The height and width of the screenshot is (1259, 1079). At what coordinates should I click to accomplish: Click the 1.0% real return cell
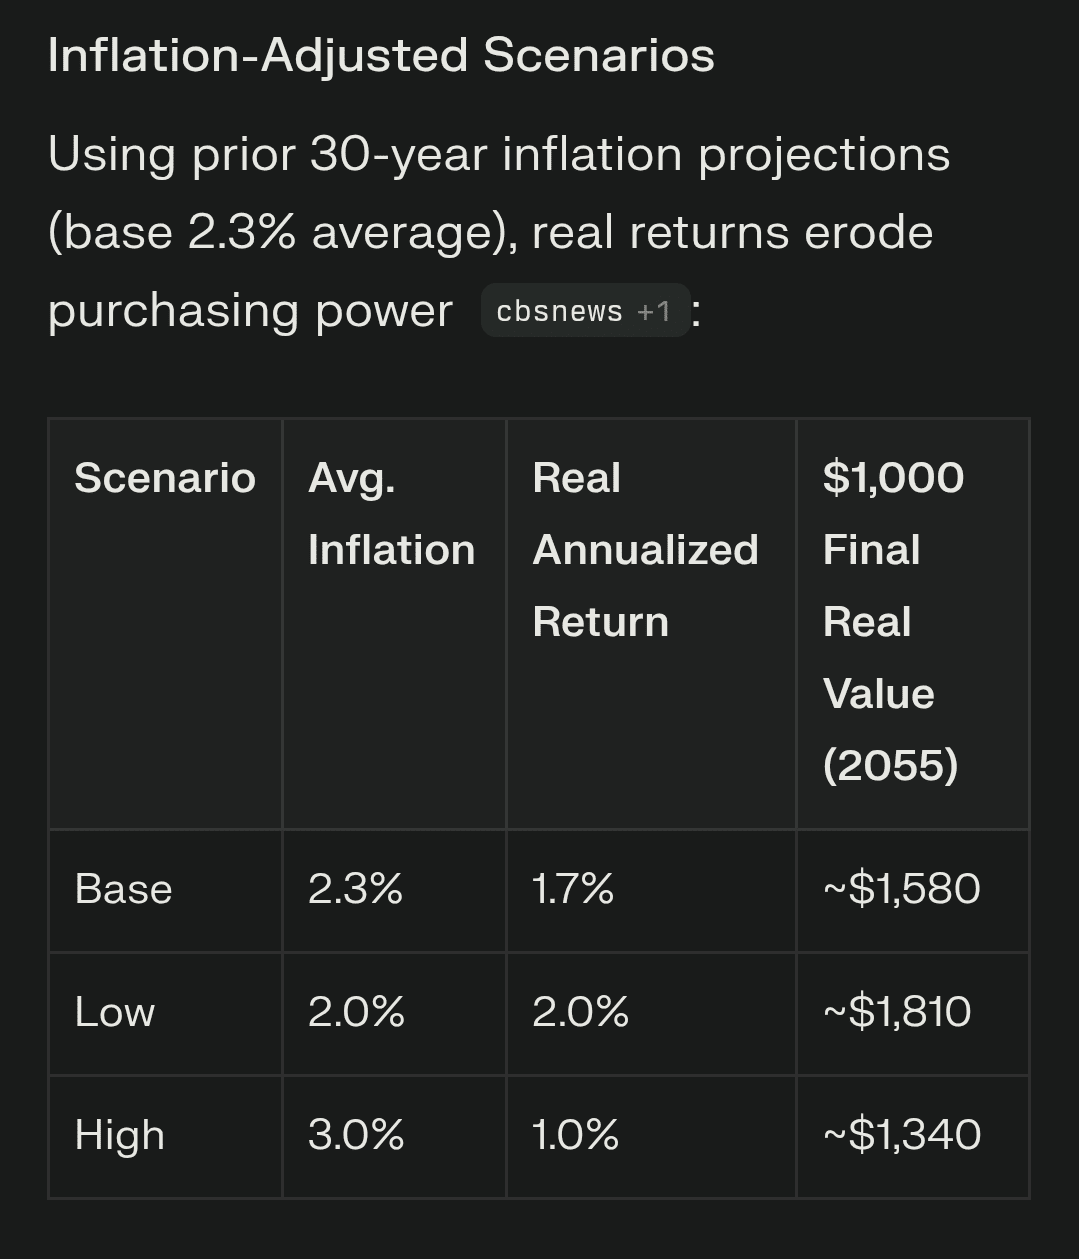576,1135
